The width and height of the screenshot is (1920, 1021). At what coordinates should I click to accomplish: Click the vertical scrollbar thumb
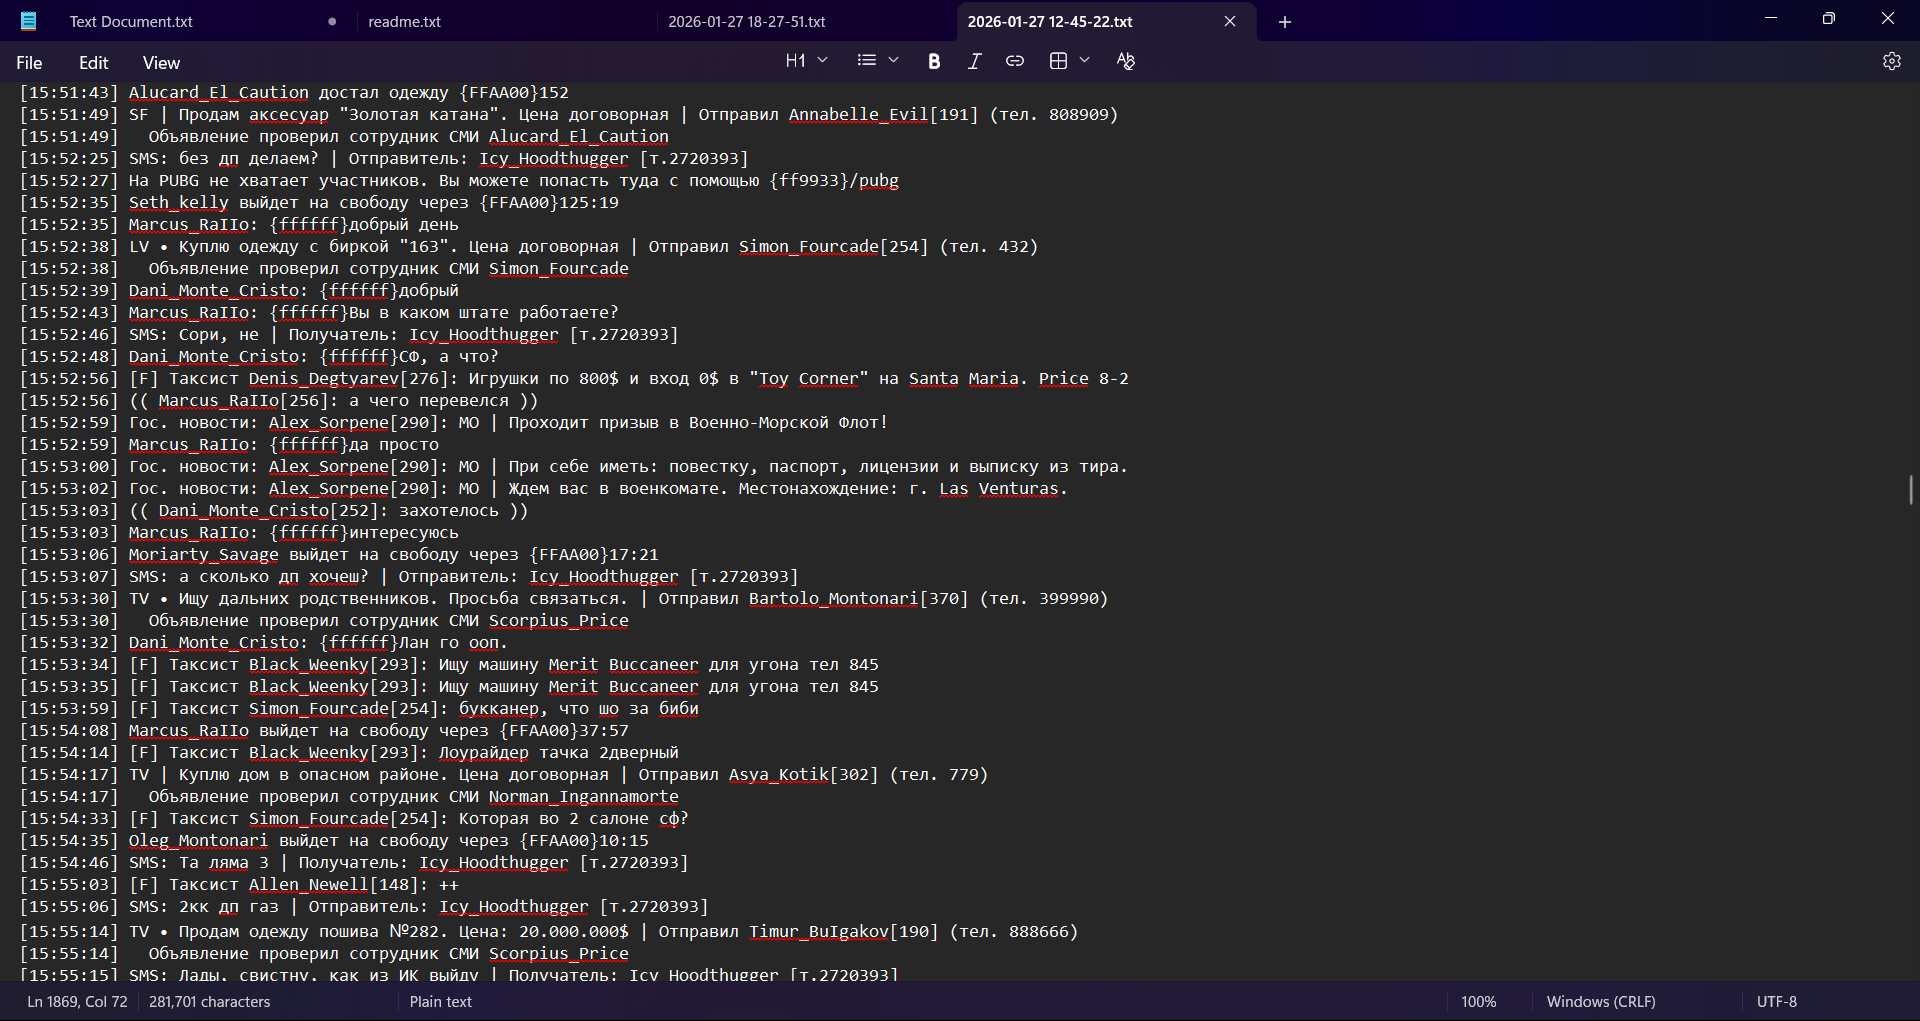tap(1911, 490)
